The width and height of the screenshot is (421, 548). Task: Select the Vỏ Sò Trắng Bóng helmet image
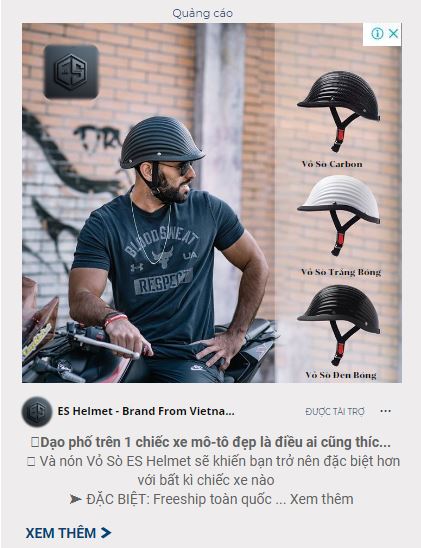coord(339,215)
